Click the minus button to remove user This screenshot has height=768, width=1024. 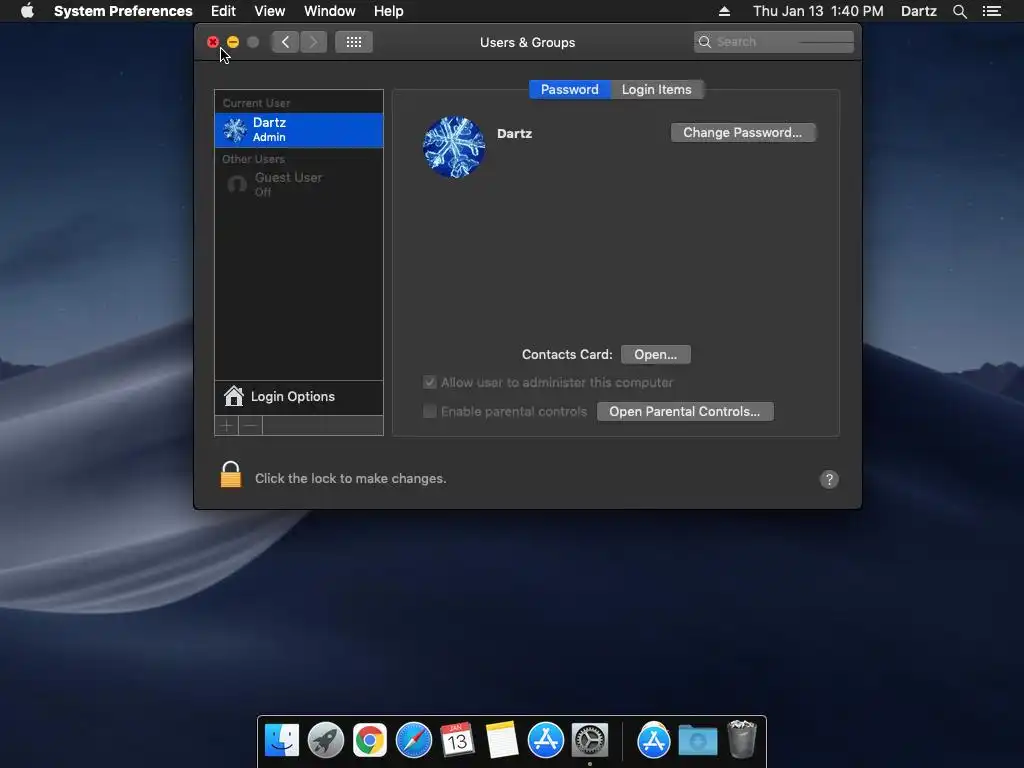click(250, 426)
